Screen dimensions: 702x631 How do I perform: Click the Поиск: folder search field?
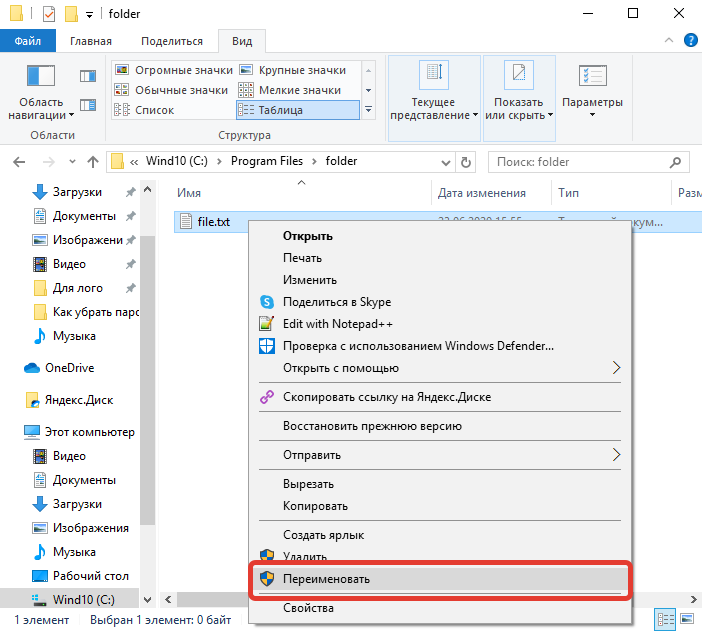[x=589, y=162]
